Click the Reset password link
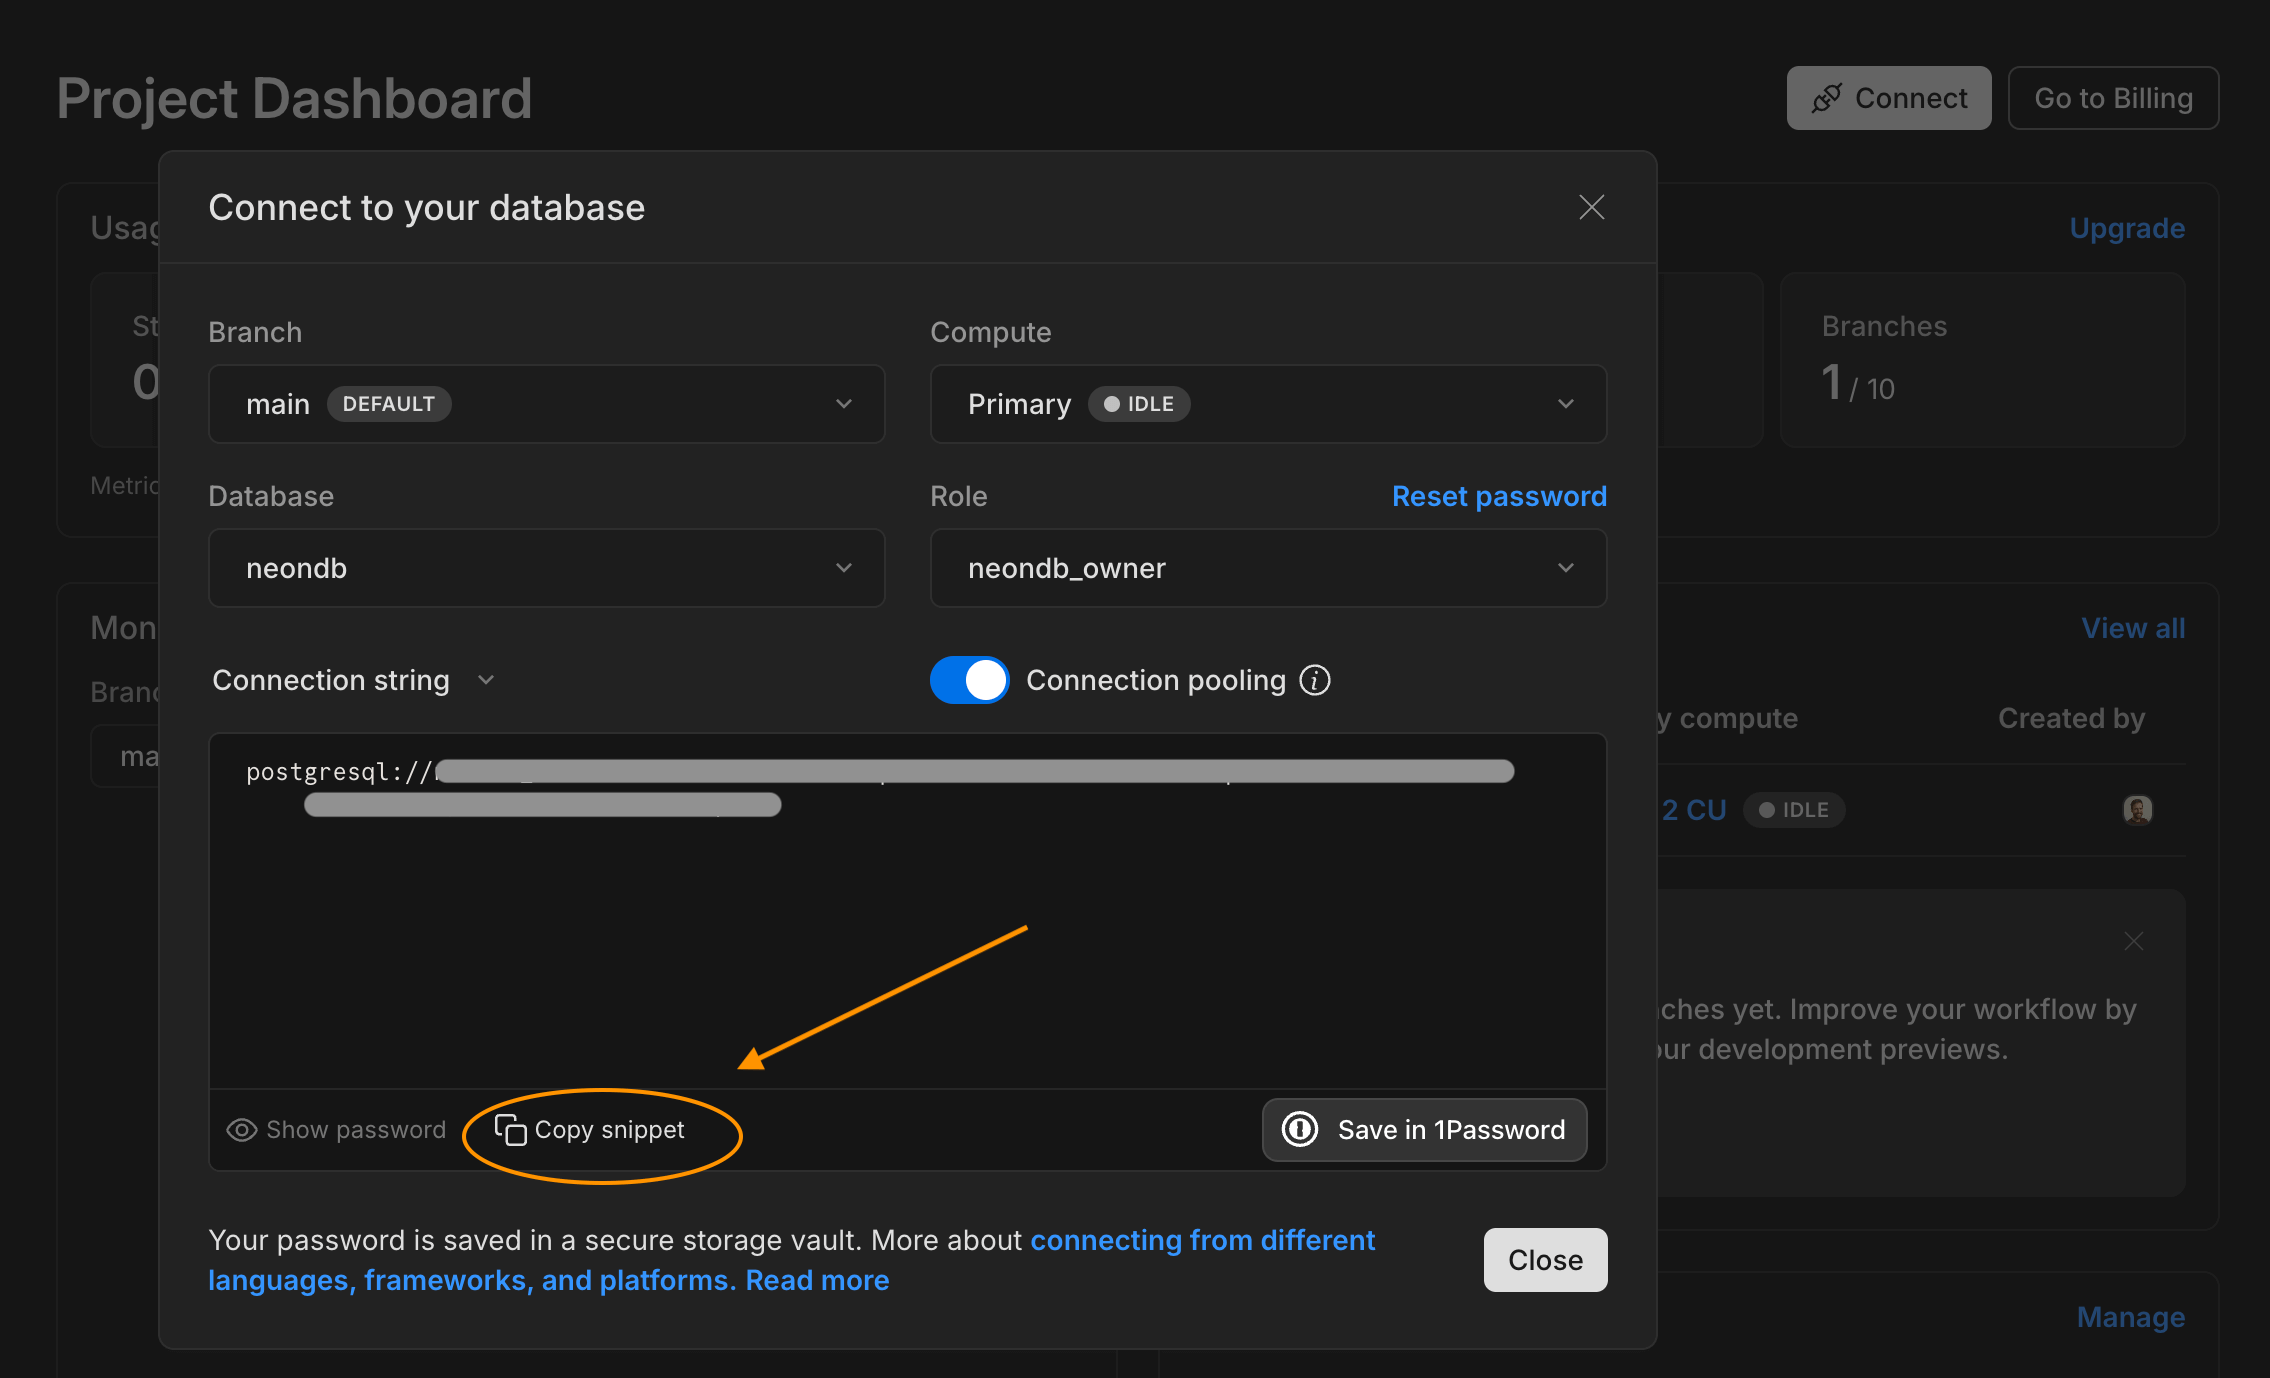Viewport: 2270px width, 1378px height. click(x=1498, y=497)
